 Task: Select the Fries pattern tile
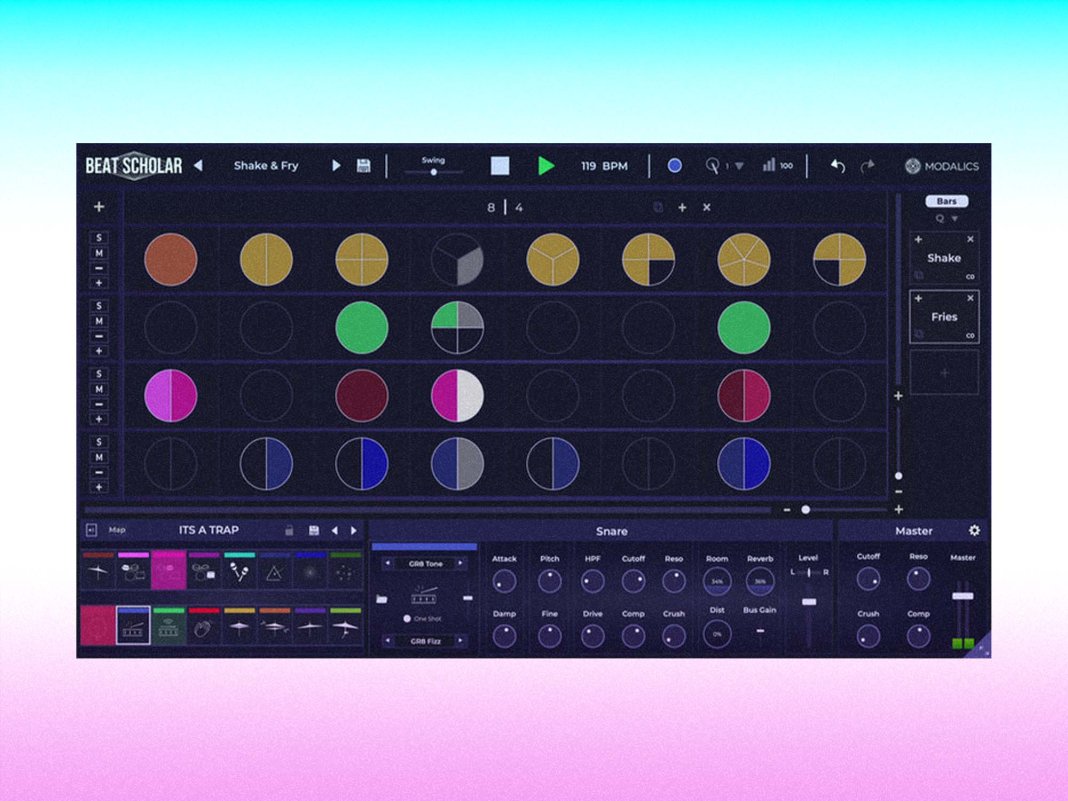tap(942, 316)
